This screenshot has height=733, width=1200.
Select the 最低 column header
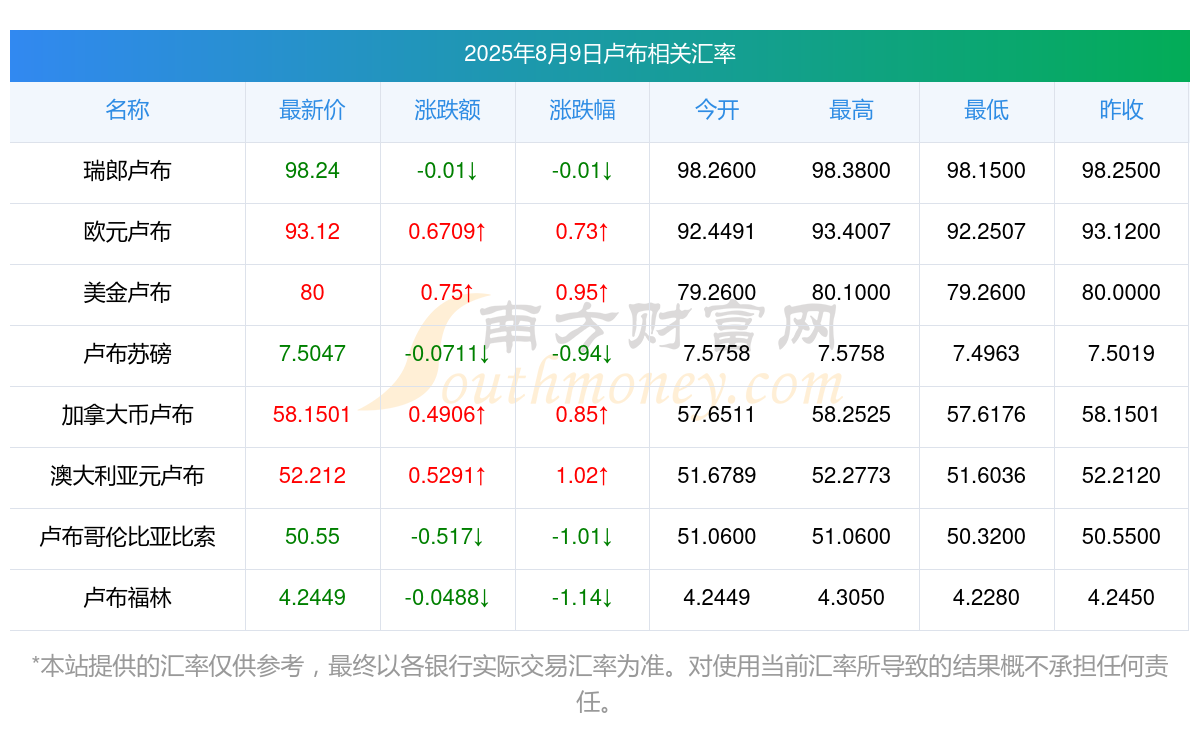[986, 110]
